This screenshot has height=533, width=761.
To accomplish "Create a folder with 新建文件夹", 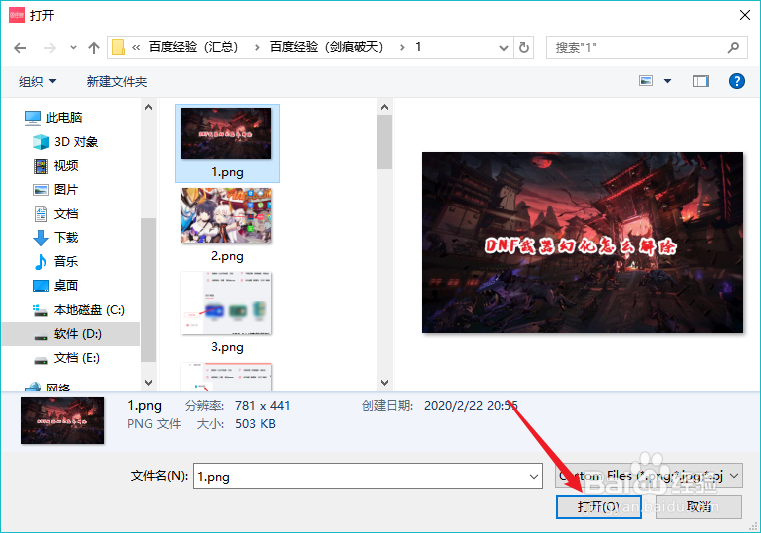I will tap(116, 82).
